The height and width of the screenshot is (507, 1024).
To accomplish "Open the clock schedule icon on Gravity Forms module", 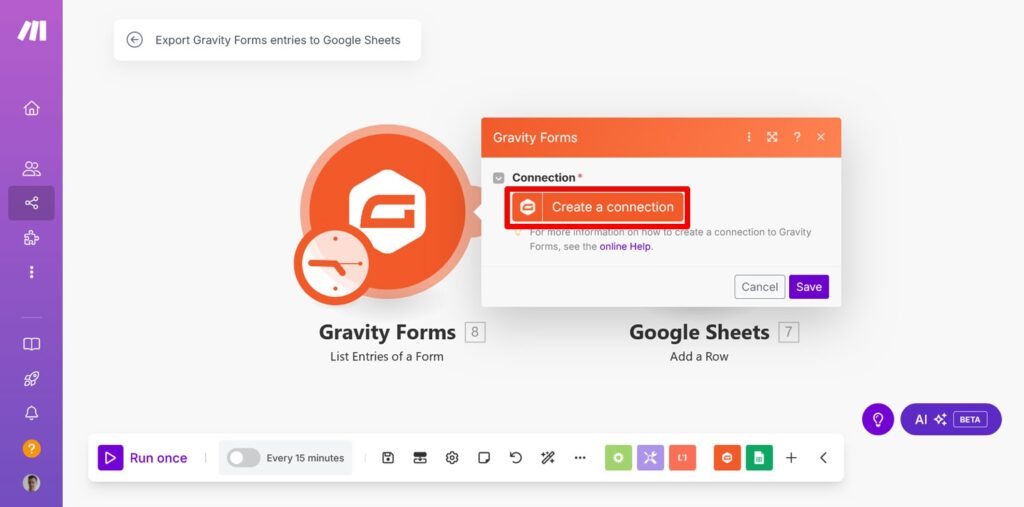I will [335, 265].
